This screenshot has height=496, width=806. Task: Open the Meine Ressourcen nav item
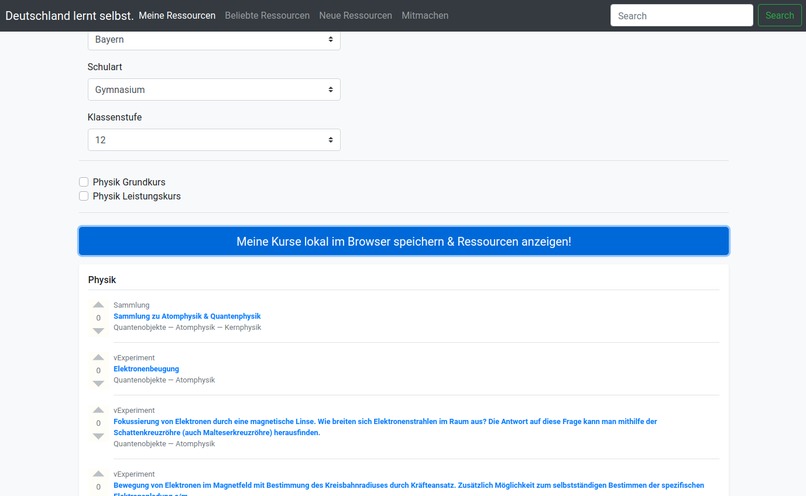click(x=177, y=15)
